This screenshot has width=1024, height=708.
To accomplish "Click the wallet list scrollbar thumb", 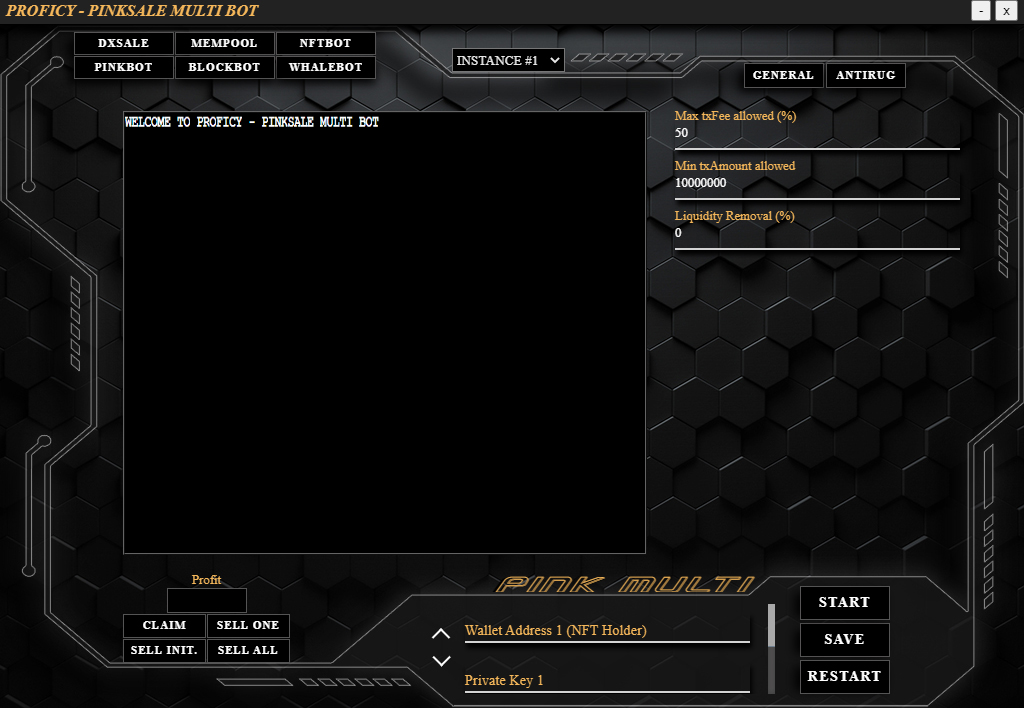I will click(x=771, y=625).
